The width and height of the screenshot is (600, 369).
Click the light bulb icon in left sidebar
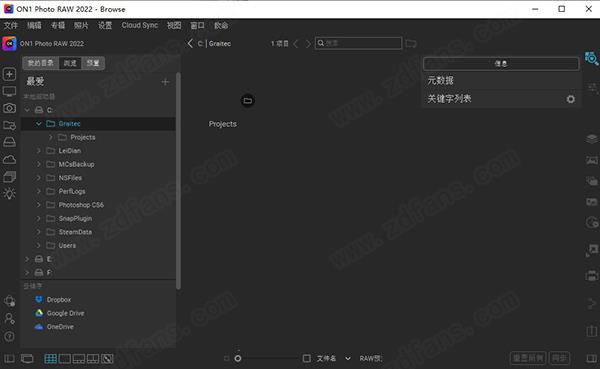point(10,193)
